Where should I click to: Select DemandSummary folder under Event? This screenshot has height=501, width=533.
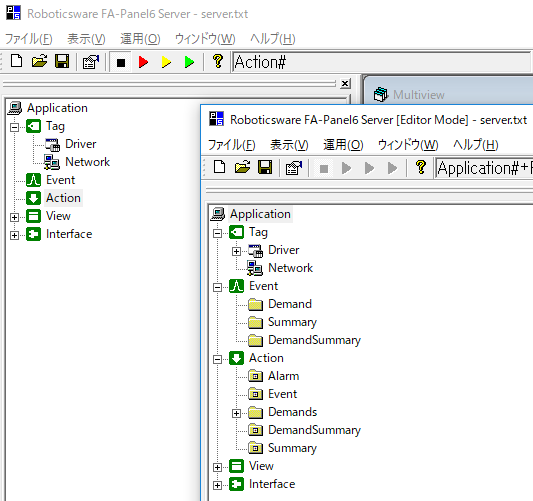(x=314, y=340)
